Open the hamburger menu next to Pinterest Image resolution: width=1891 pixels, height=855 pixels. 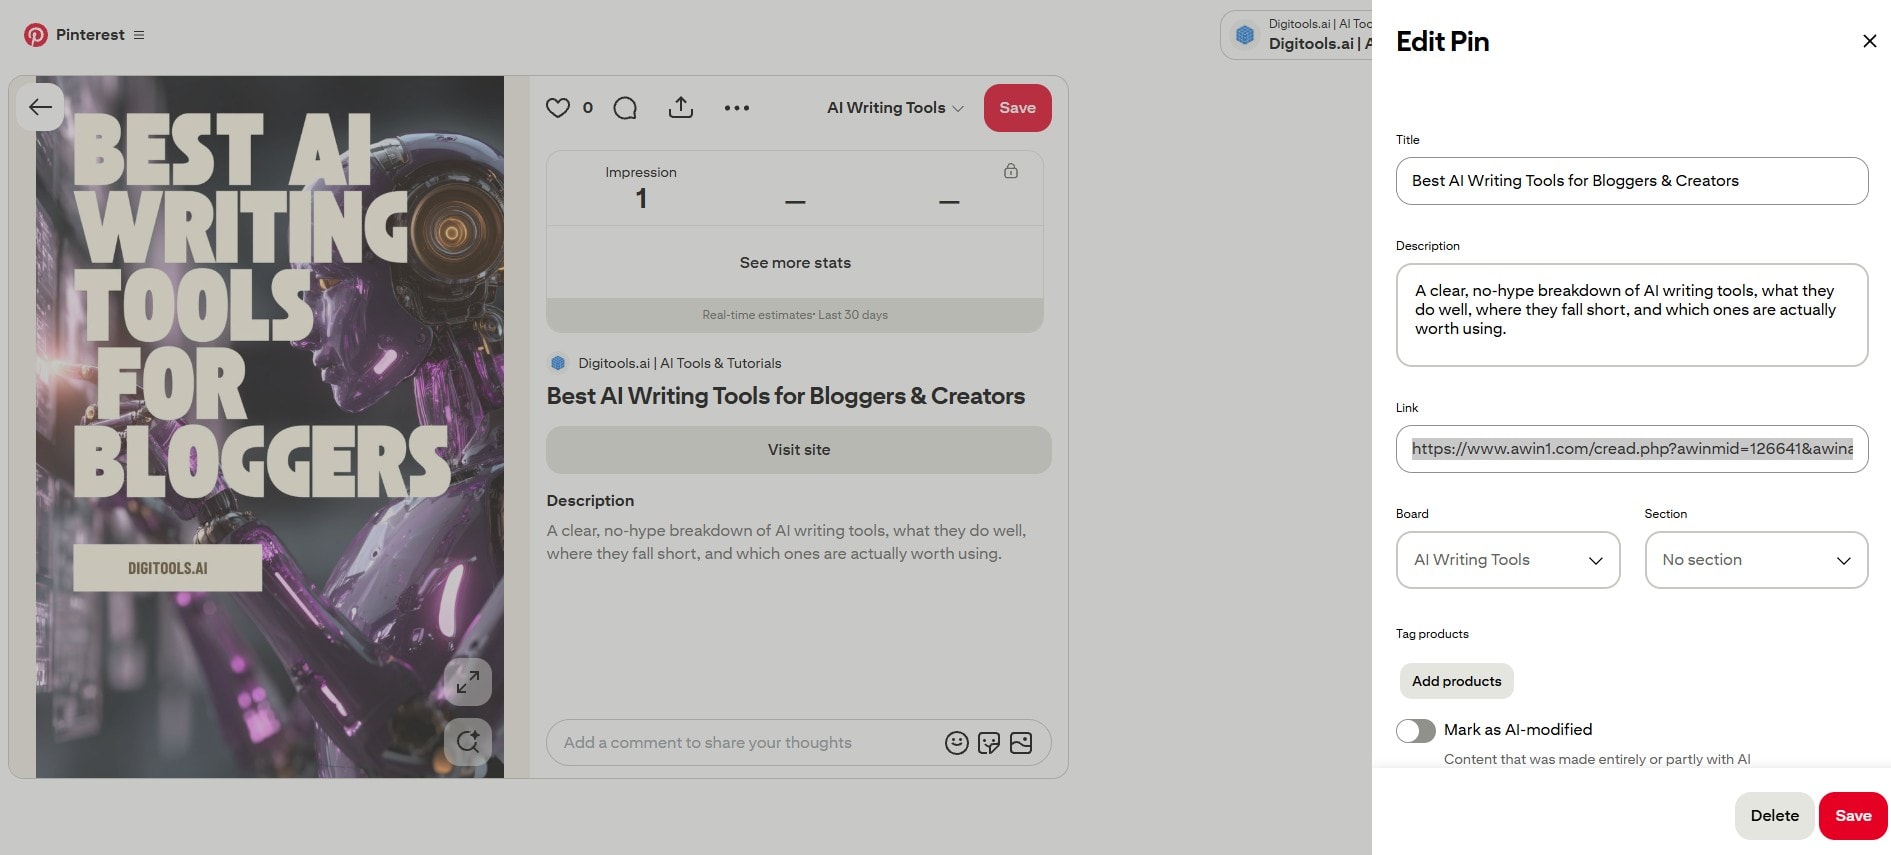[x=139, y=35]
